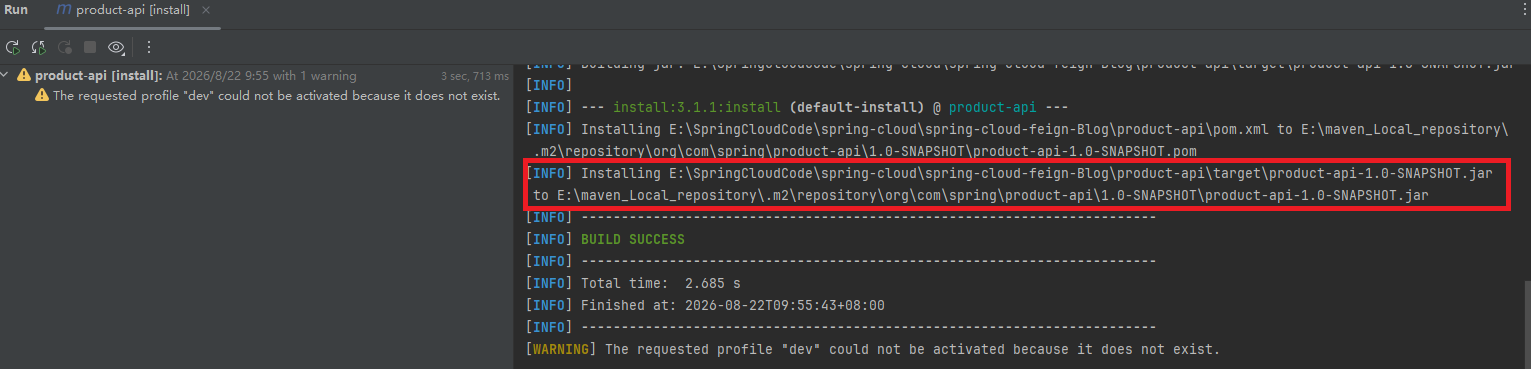Click the "Finished at: 2026-08-22T09:55:43+08:00" line

732,305
